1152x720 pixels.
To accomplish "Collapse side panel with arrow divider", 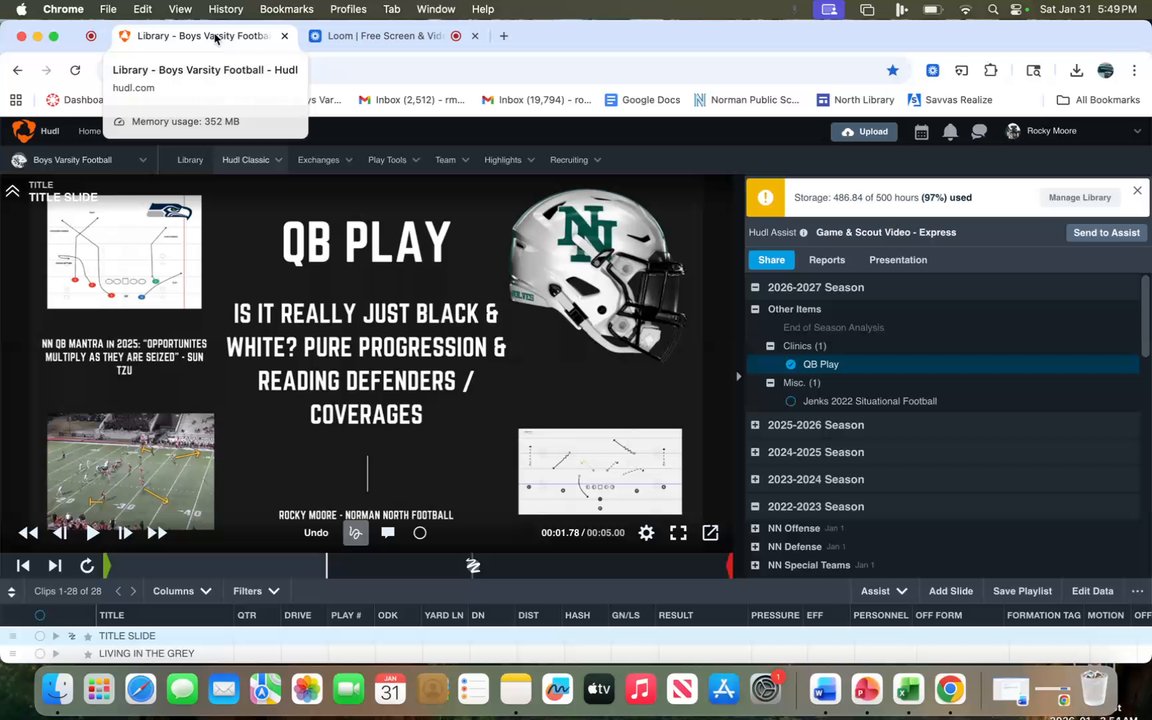I will coord(738,376).
